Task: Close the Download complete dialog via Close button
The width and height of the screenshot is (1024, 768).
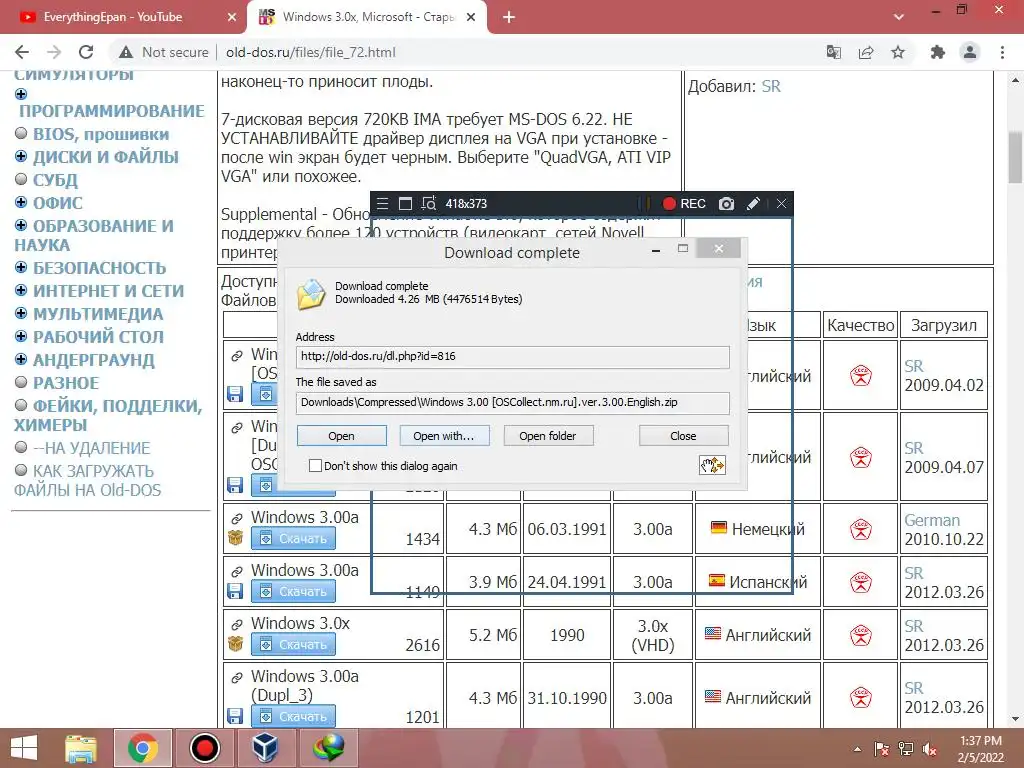Action: coord(683,436)
